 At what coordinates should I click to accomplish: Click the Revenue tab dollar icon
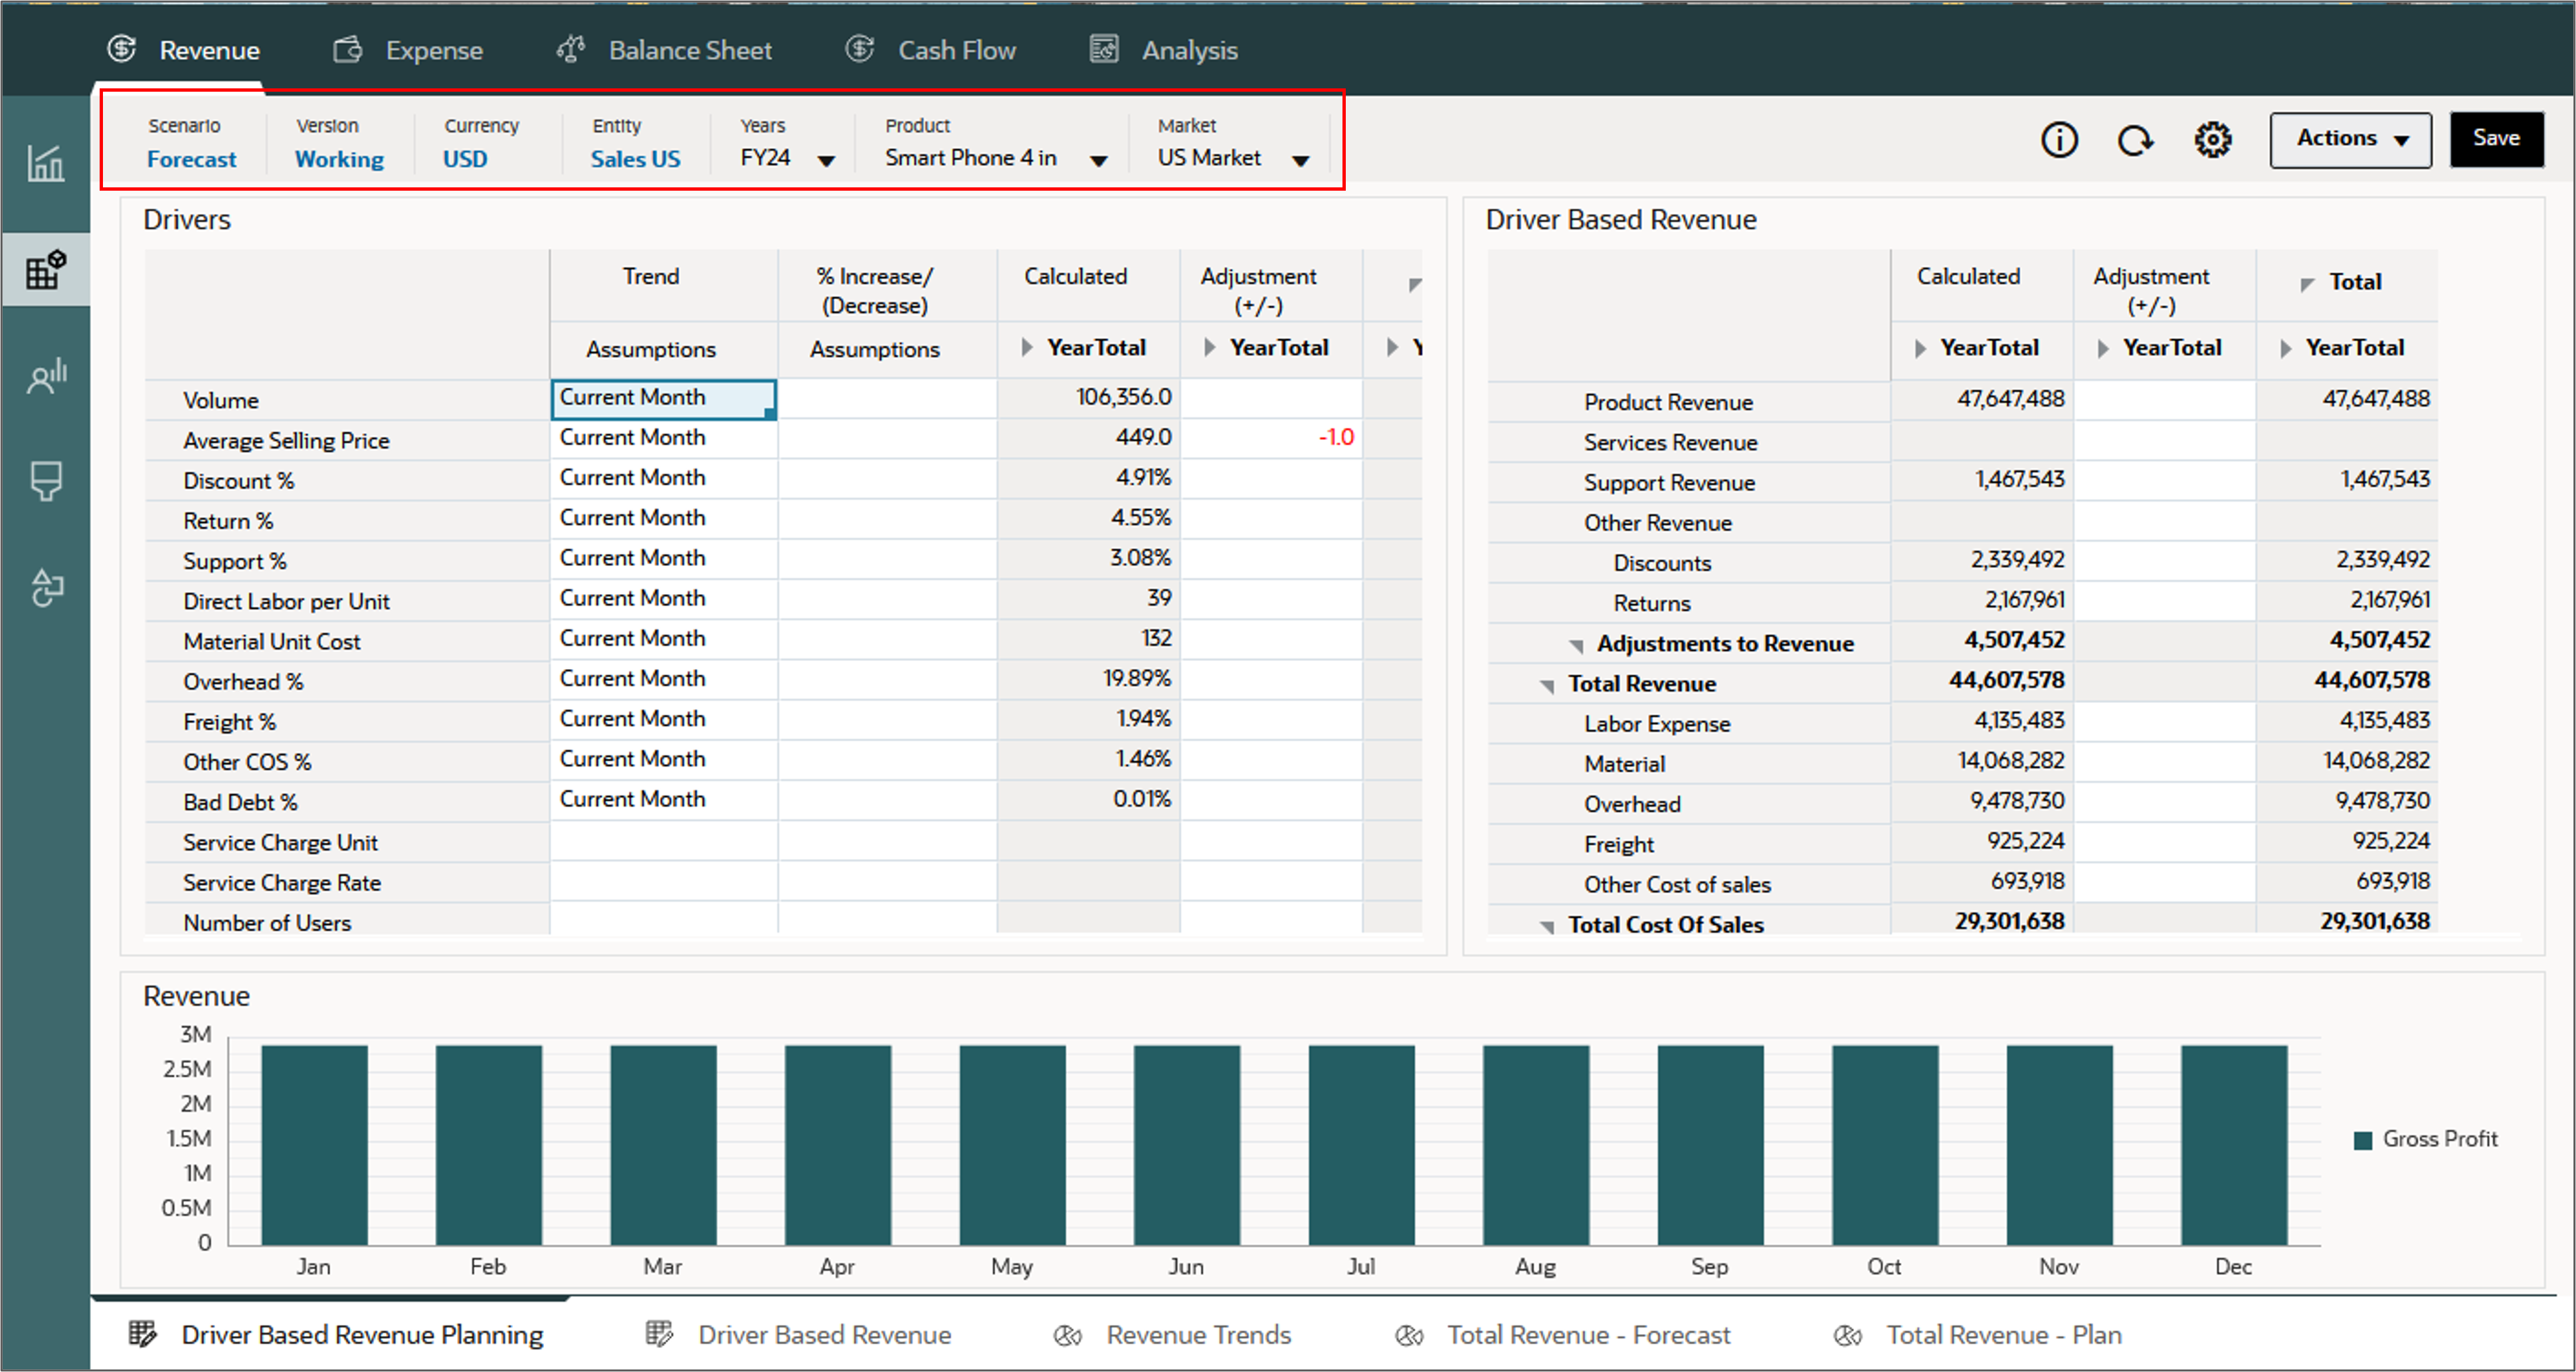pyautogui.click(x=122, y=49)
